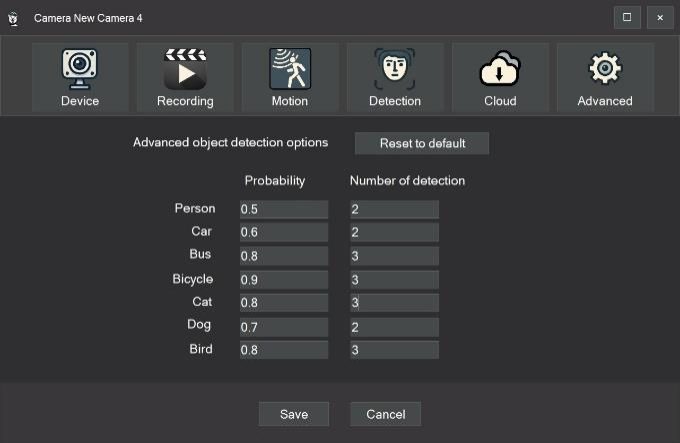Image resolution: width=680 pixels, height=443 pixels.
Task: Open the Motion detection icon
Action: click(x=290, y=70)
